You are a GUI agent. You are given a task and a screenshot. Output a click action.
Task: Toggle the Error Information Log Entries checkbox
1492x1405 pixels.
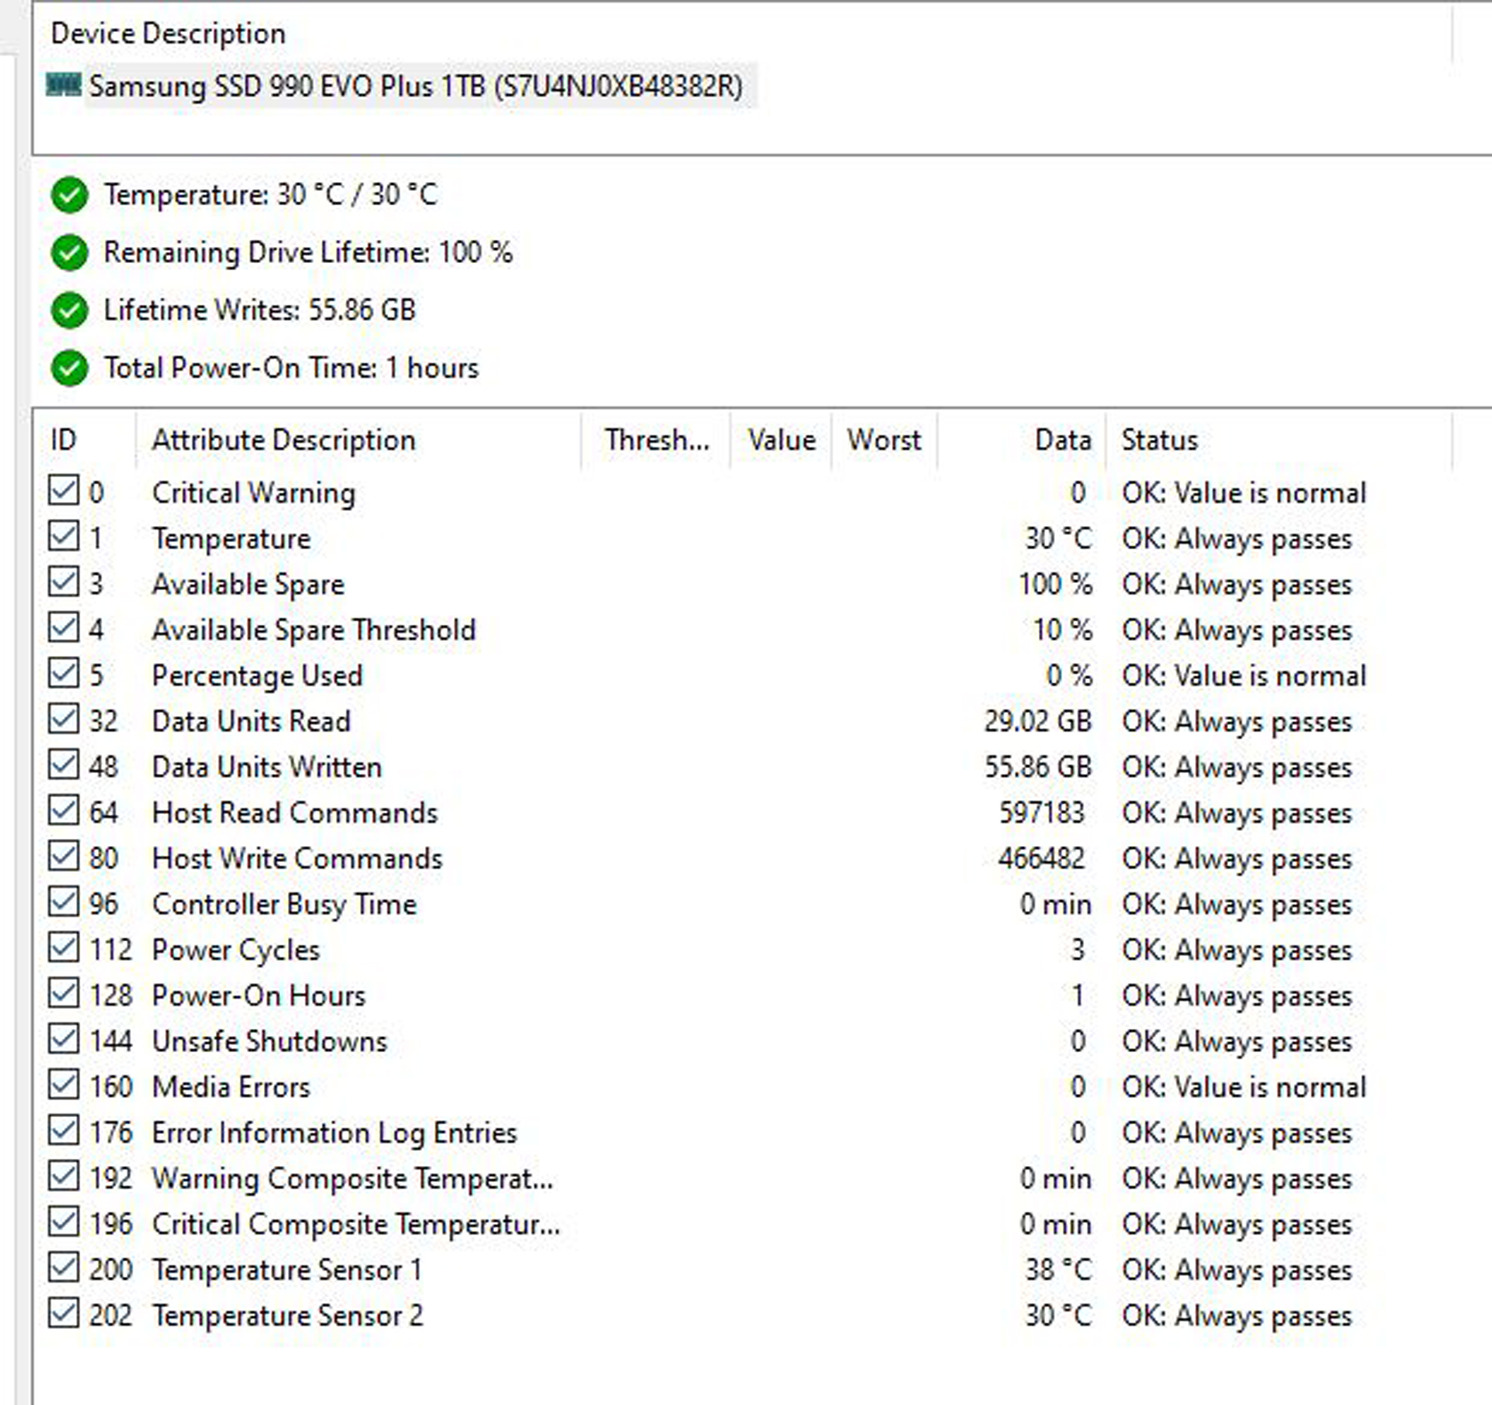(x=63, y=1130)
